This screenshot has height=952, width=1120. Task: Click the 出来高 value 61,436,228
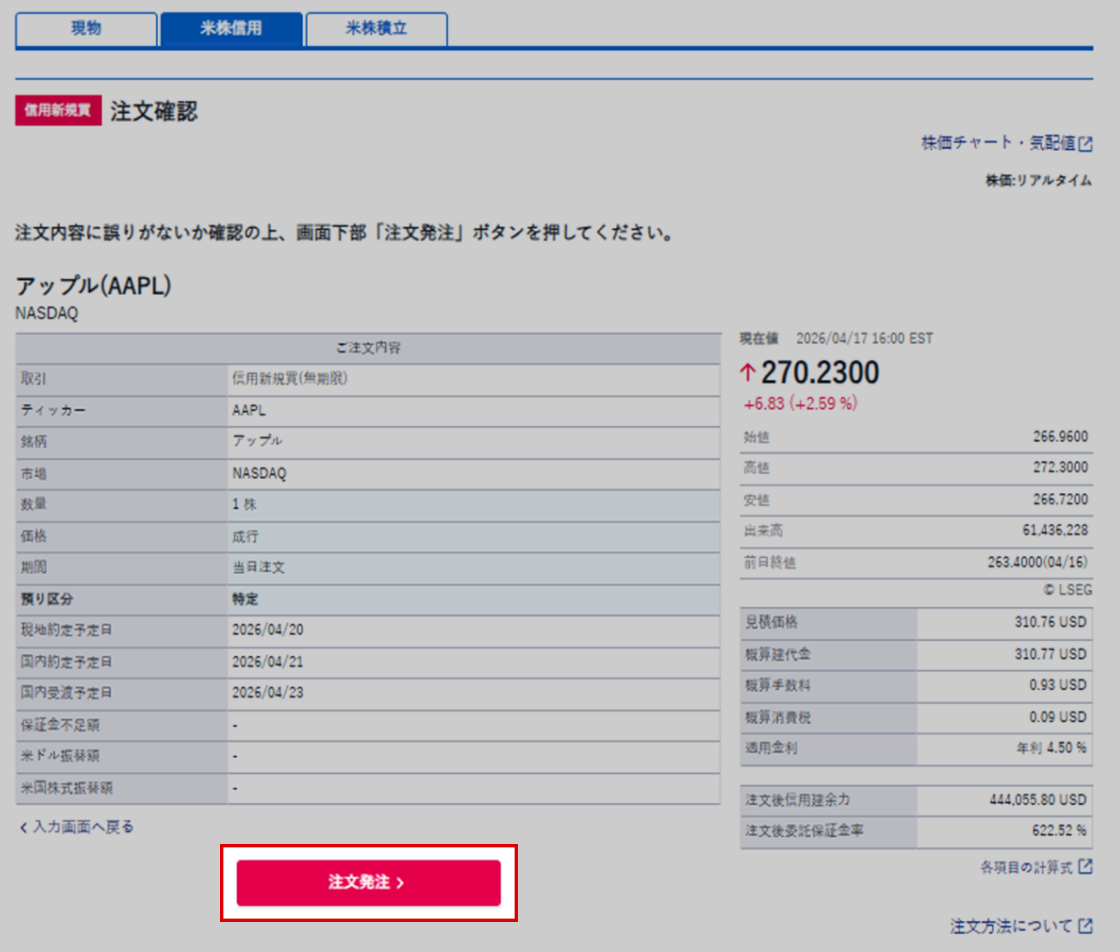1055,530
